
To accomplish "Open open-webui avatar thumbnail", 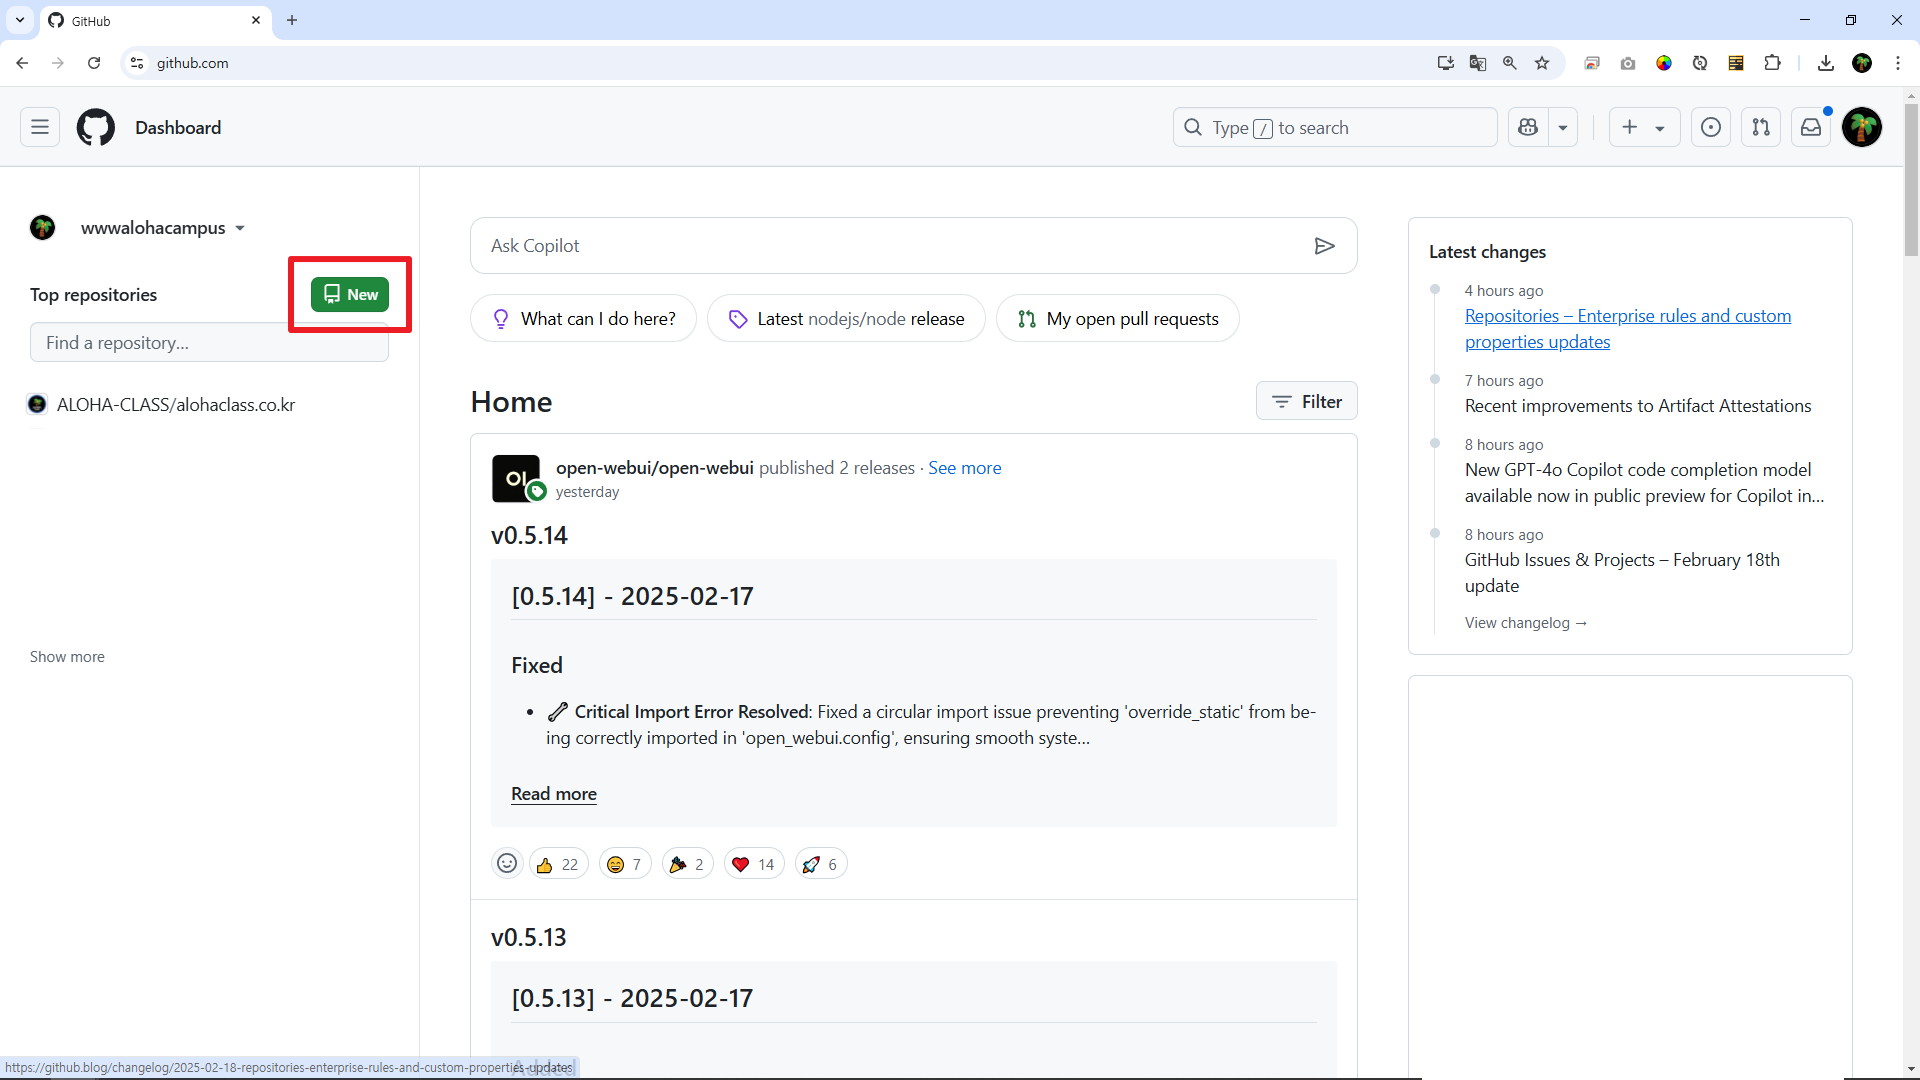I will coord(516,479).
